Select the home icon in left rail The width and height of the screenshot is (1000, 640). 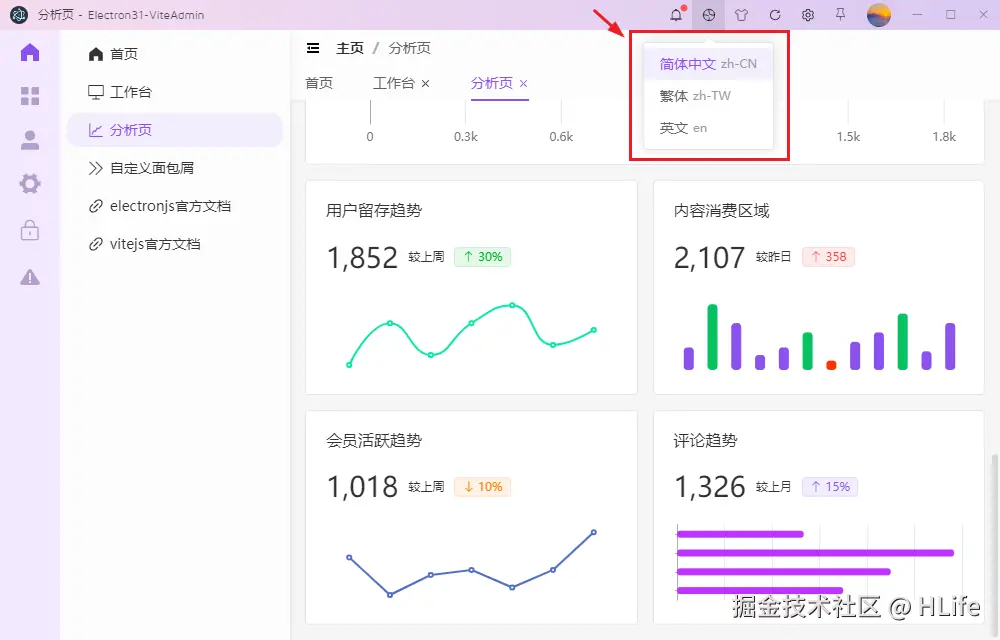pyautogui.click(x=30, y=52)
